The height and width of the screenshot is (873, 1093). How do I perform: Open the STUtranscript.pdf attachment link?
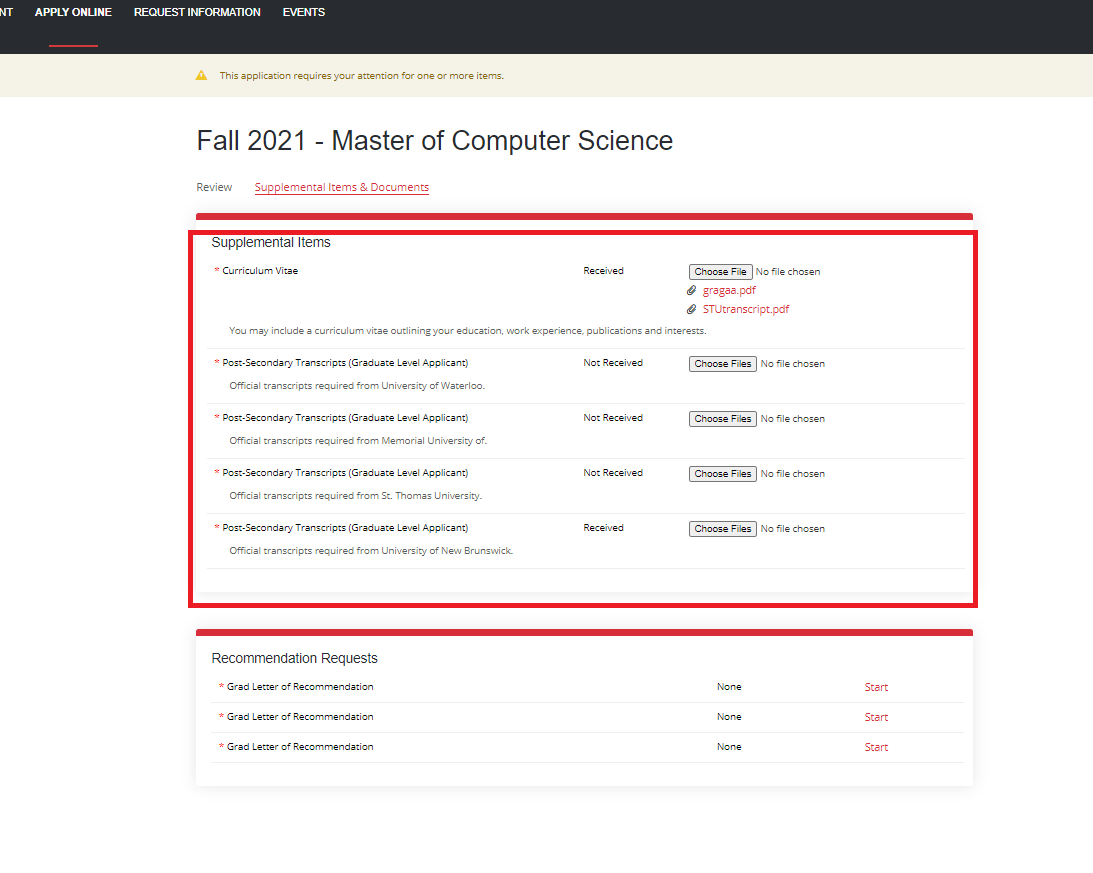745,309
